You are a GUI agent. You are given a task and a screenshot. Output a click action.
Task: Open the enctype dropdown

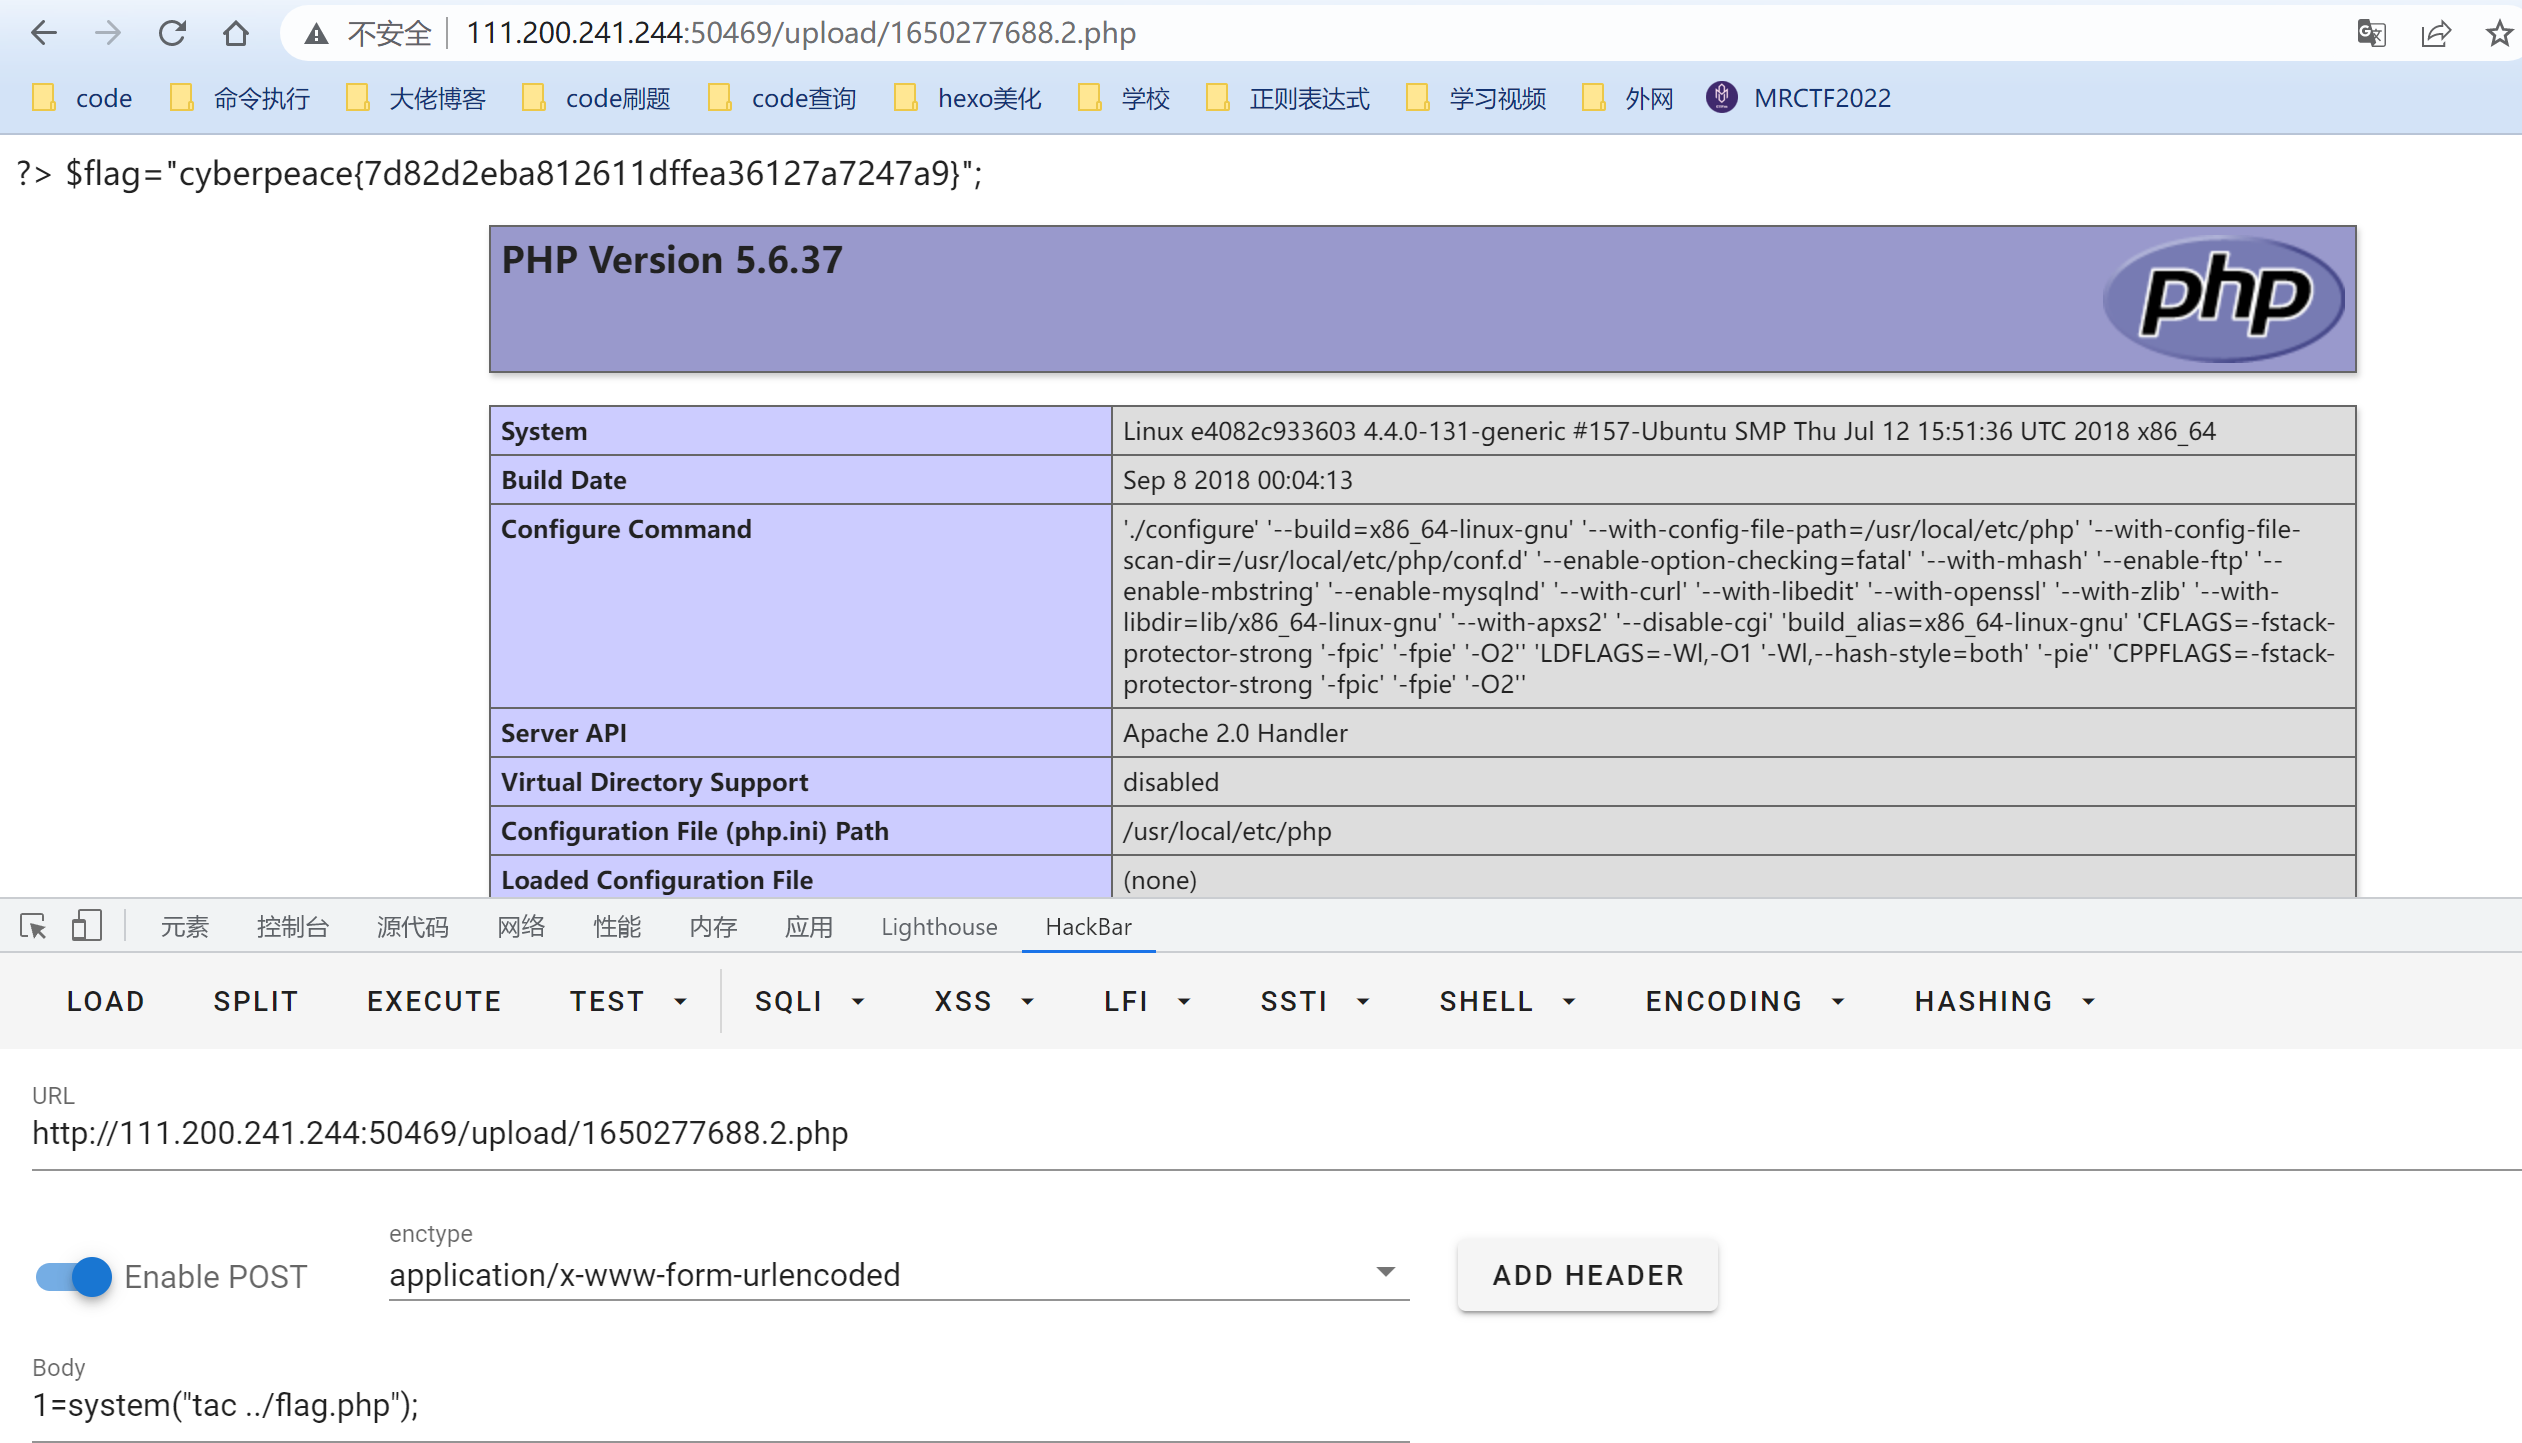[899, 1275]
